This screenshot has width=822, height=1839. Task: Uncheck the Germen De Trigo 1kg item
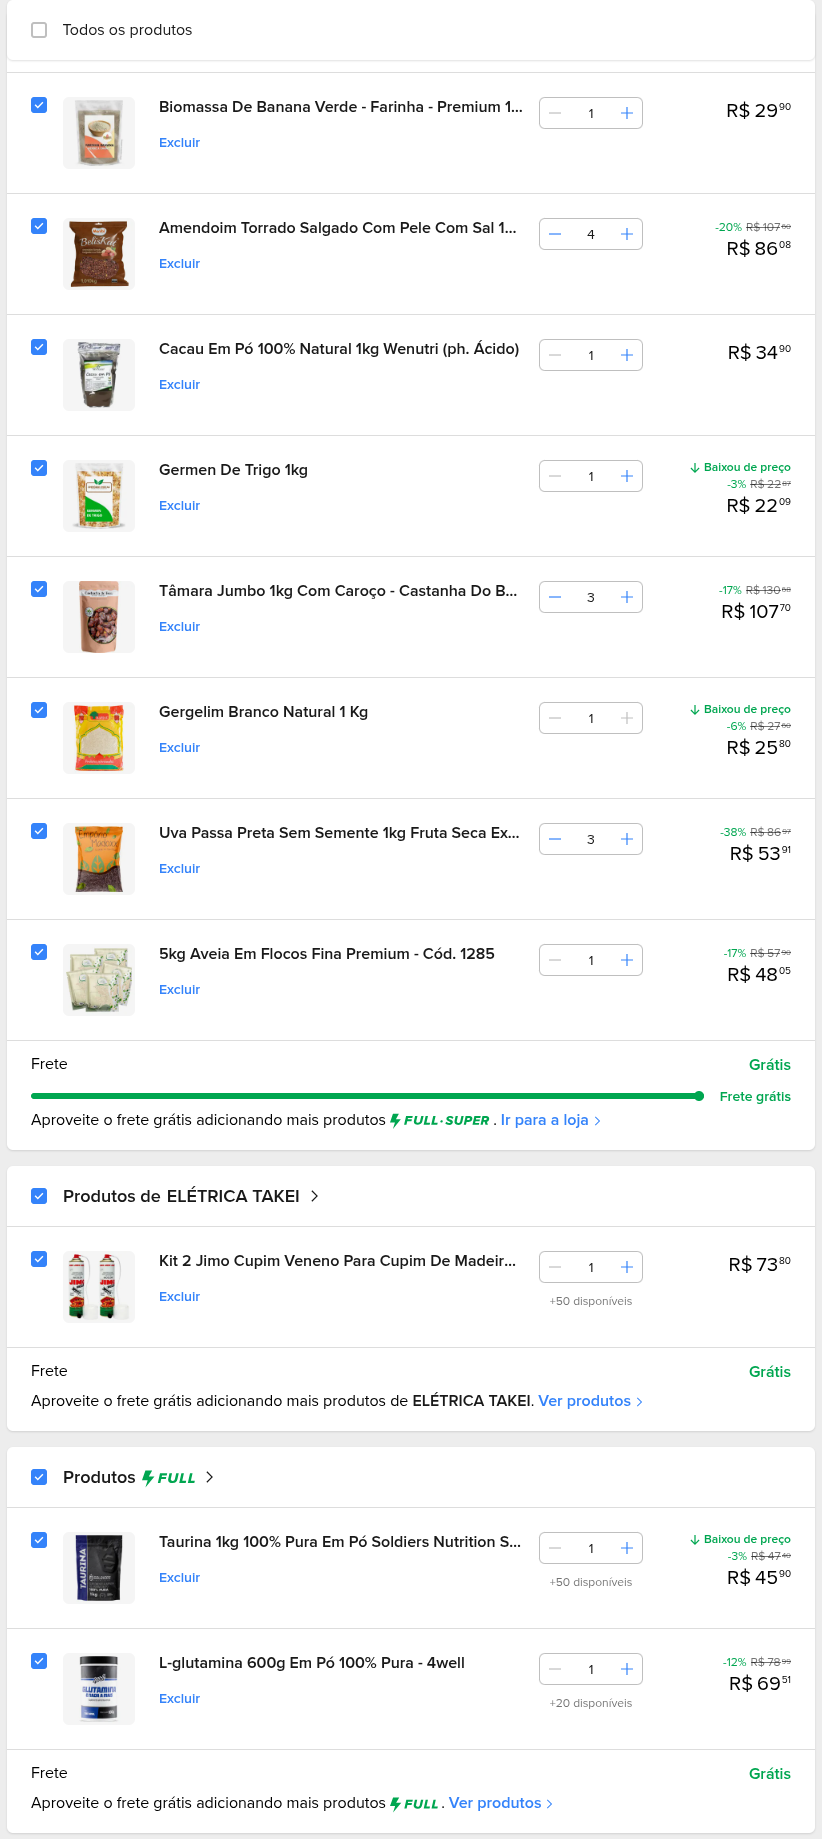[39, 468]
